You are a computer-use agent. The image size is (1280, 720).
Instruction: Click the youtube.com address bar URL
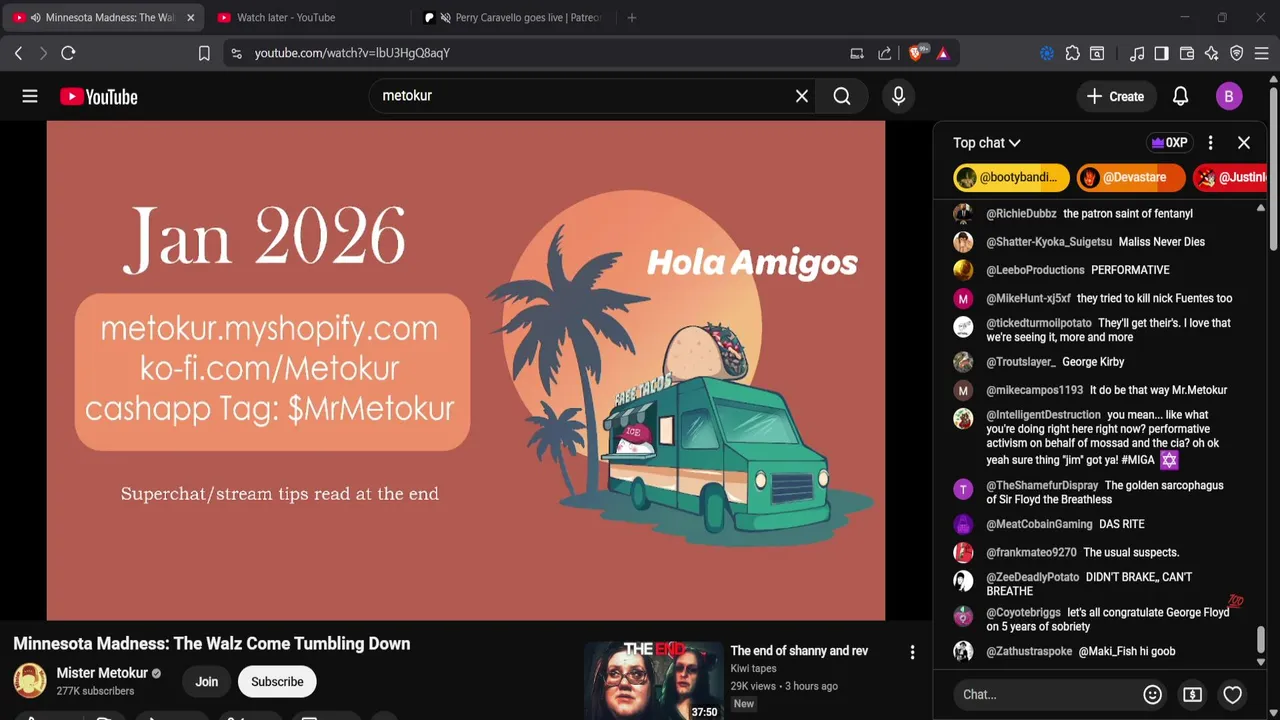tap(352, 53)
